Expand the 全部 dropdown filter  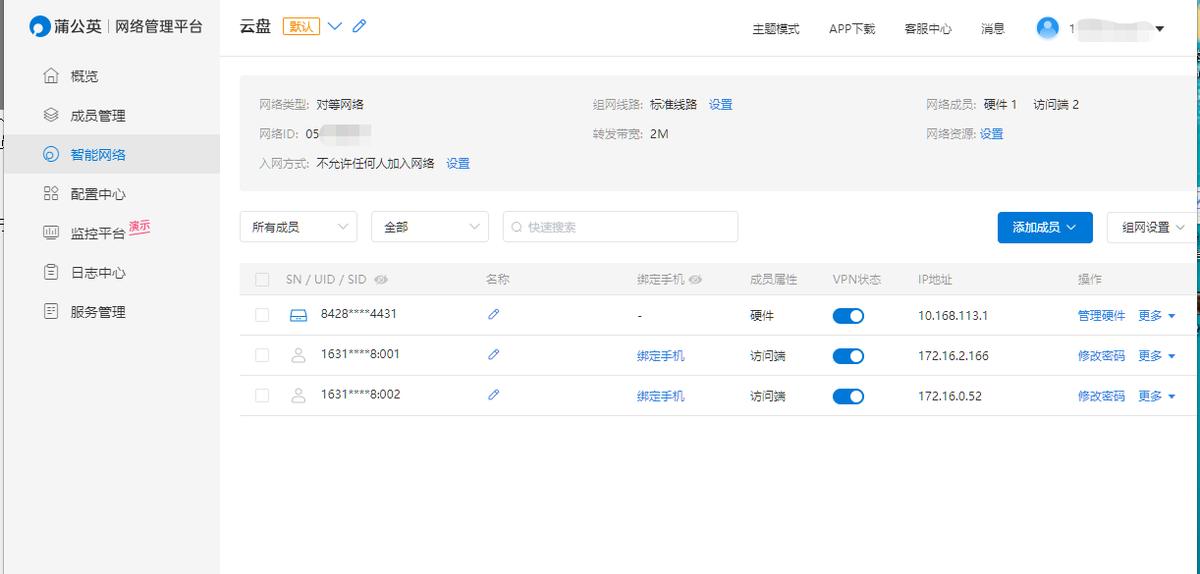tap(429, 227)
